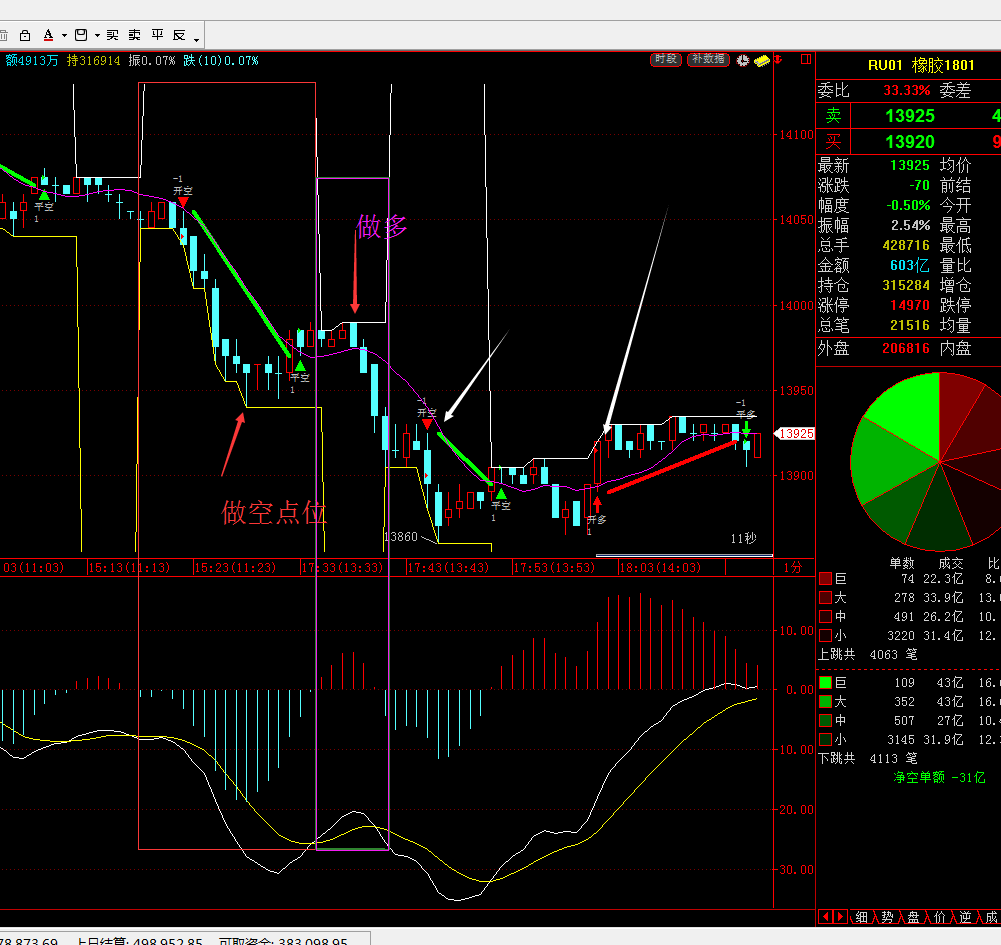The image size is (1001, 945).
Task: Click the dark red 中 swatch in upper list
Action: 825,617
